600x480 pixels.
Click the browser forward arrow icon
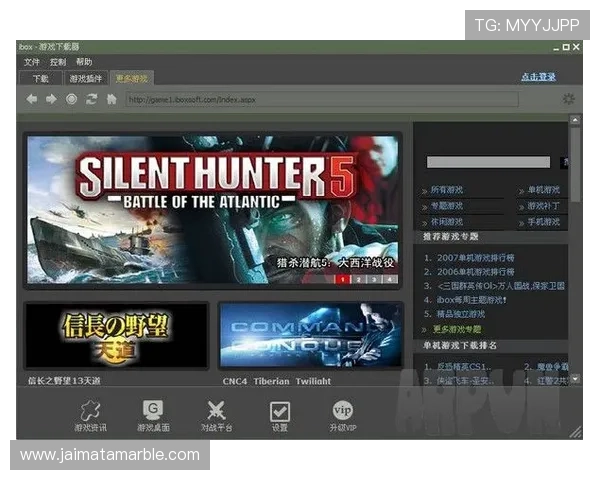pos(51,99)
